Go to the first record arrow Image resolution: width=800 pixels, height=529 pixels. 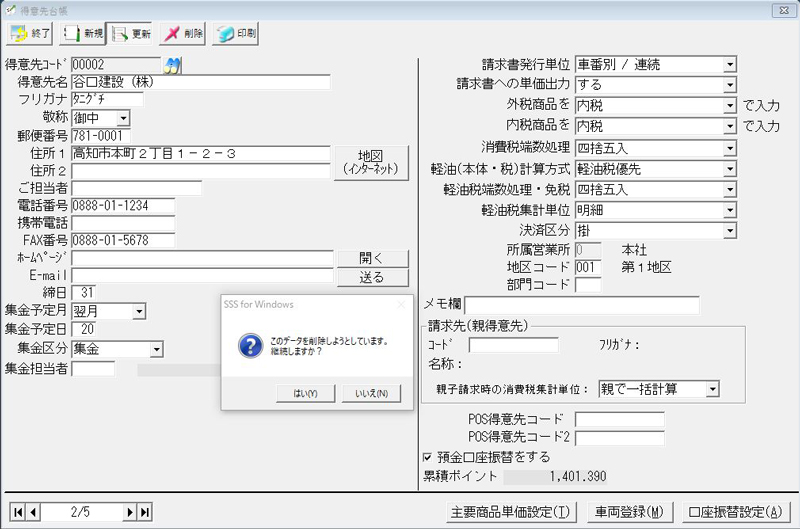point(17,512)
